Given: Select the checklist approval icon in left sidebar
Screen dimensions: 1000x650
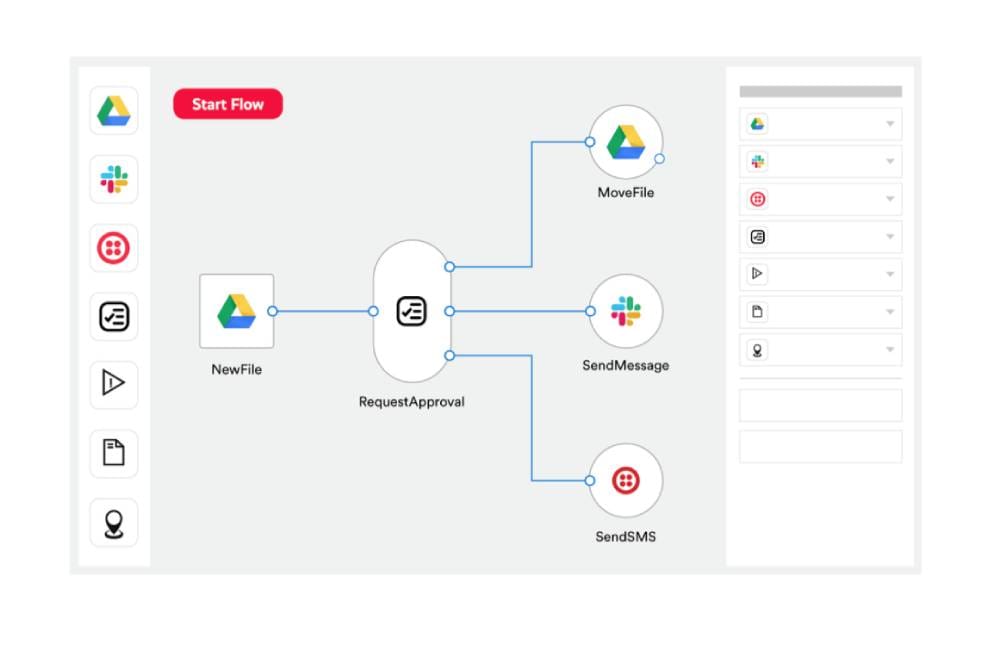Looking at the screenshot, I should [x=114, y=316].
